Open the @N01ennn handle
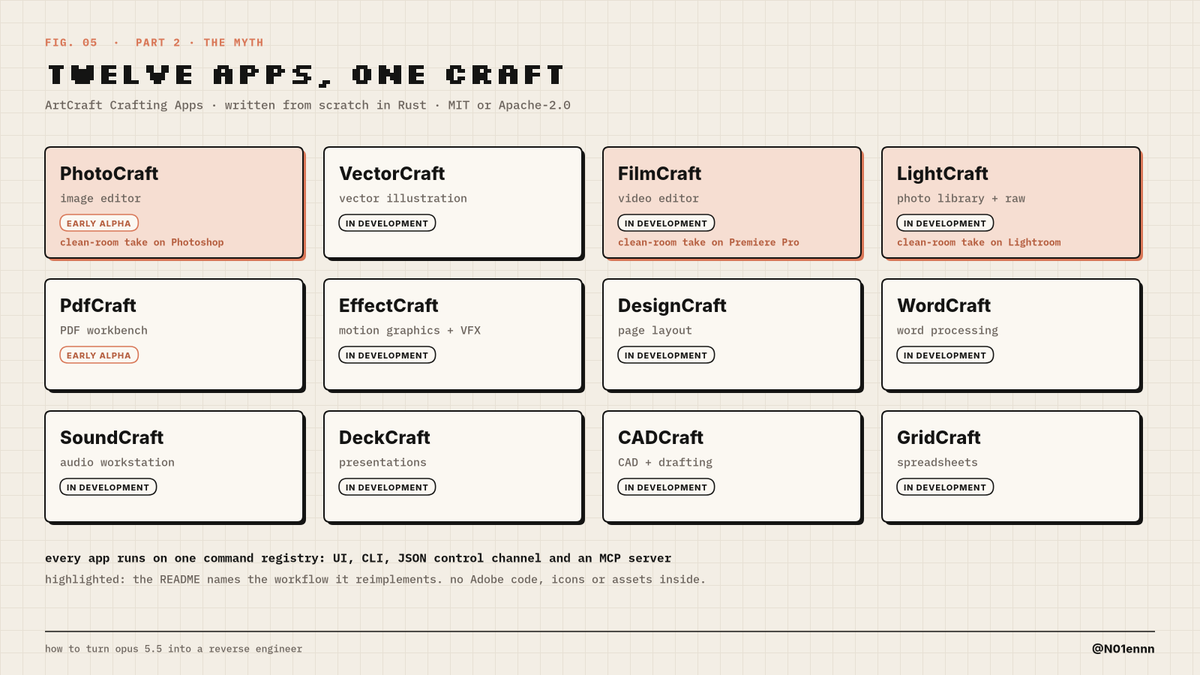1200x675 pixels. pos(1123,649)
